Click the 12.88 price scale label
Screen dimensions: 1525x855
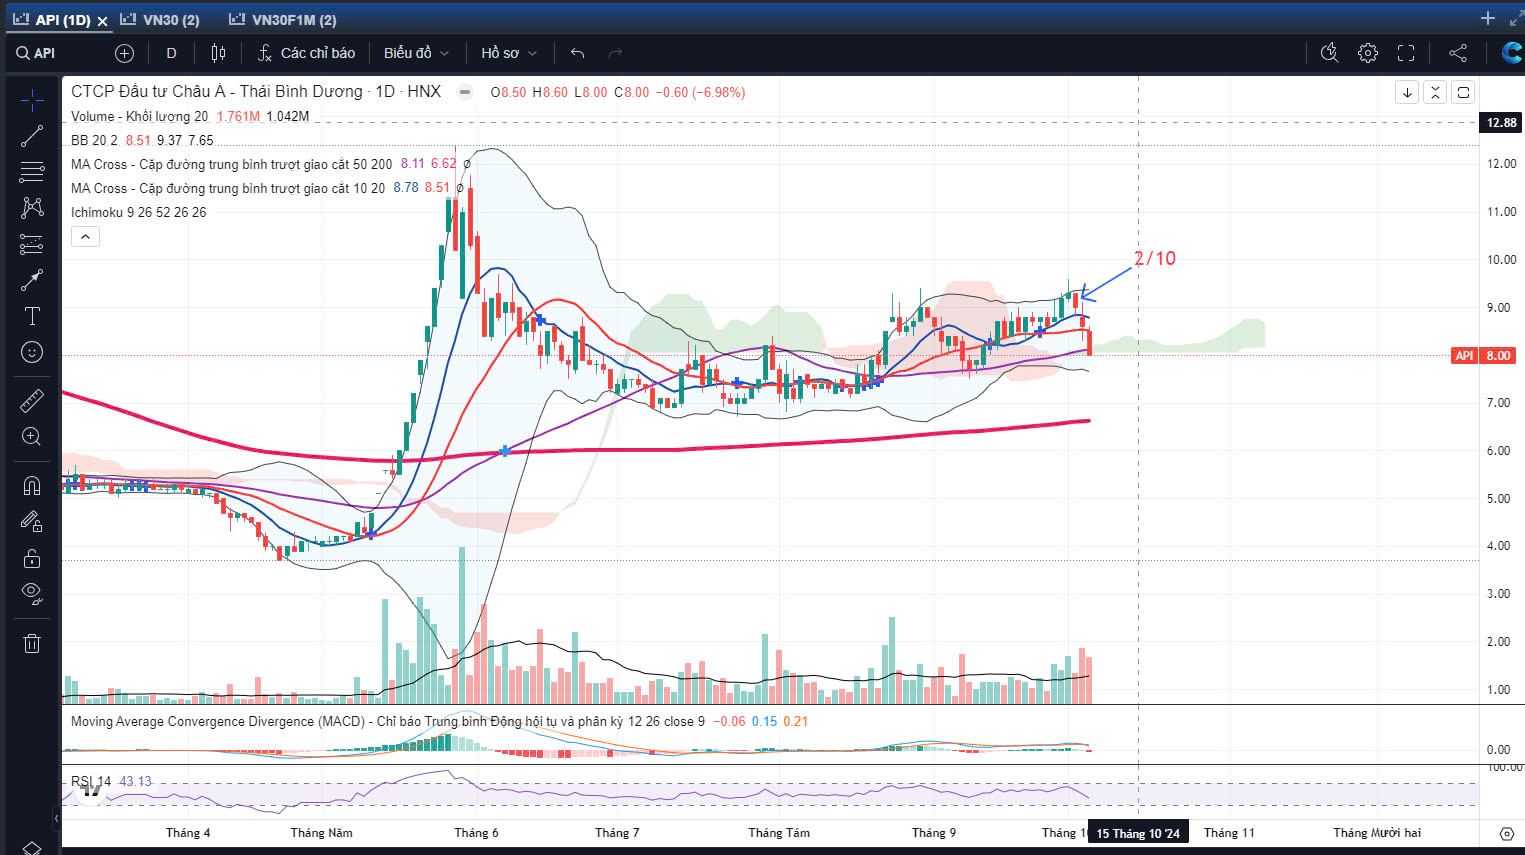click(x=1501, y=123)
